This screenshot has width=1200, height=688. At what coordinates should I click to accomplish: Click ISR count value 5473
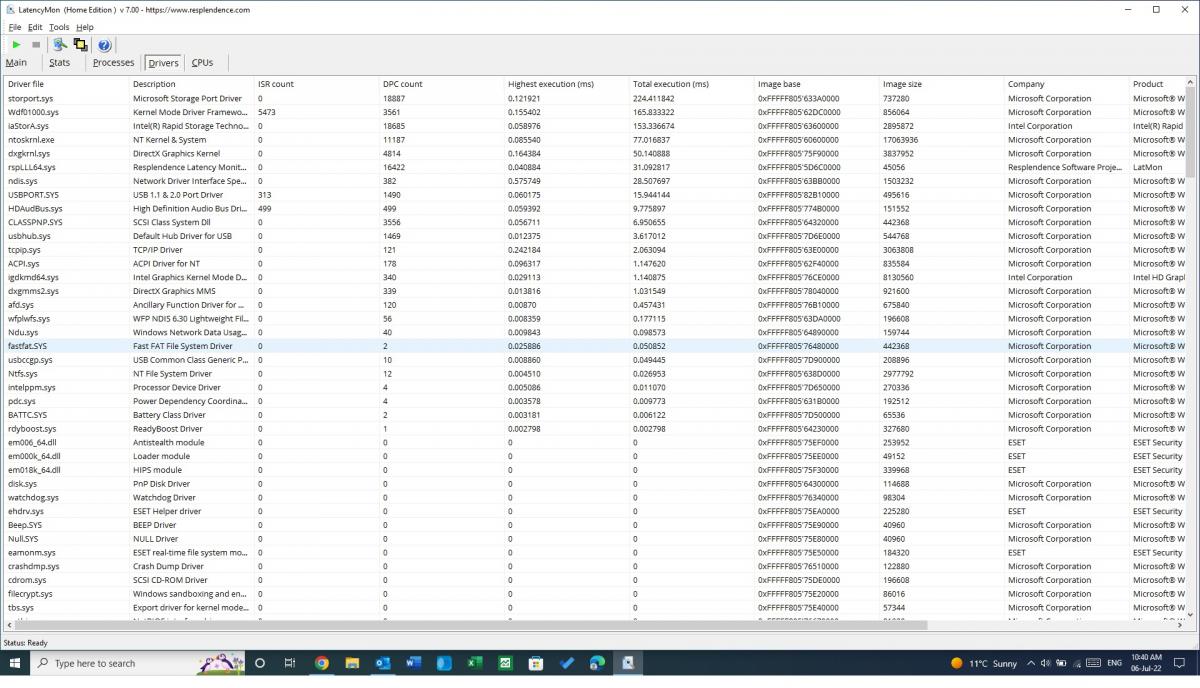click(x=267, y=113)
